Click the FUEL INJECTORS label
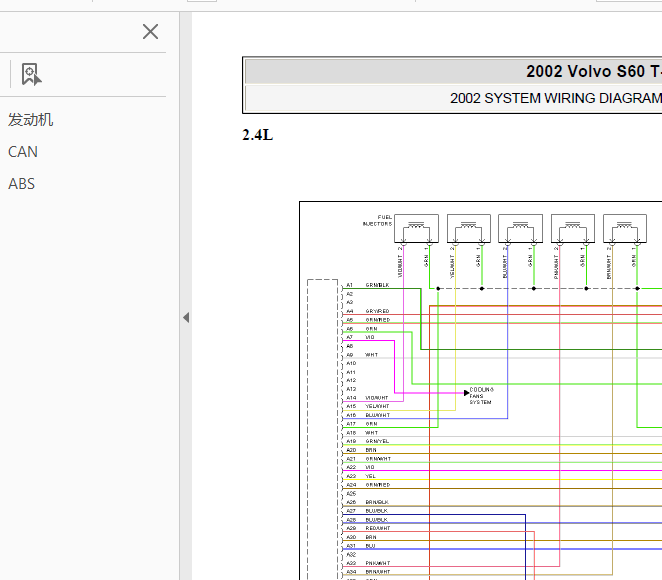 pos(377,220)
